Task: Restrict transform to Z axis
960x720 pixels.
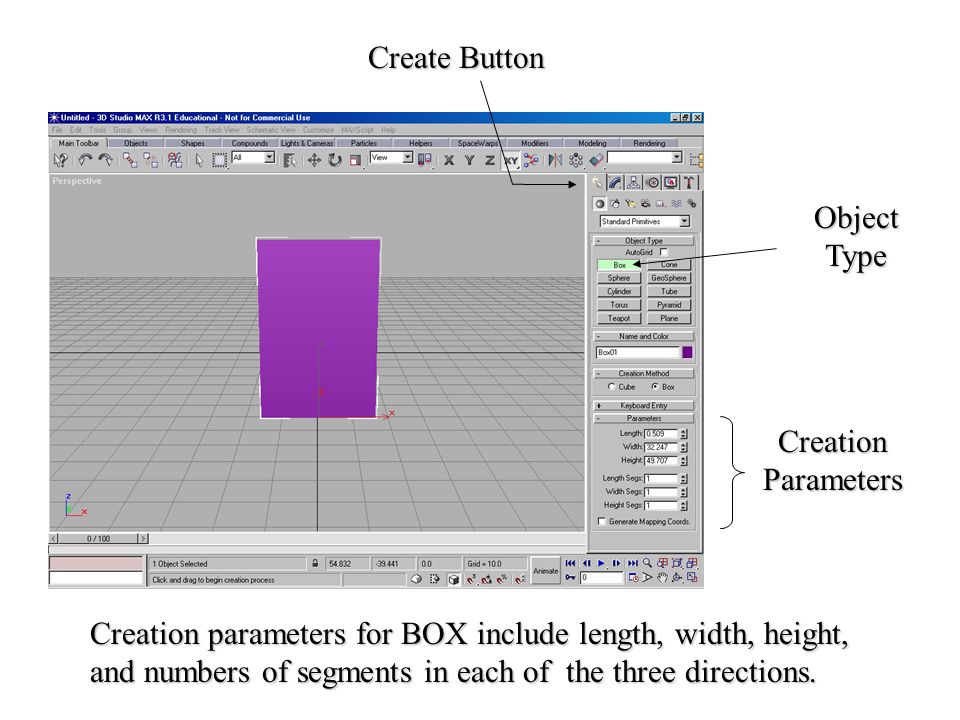Action: pyautogui.click(x=490, y=160)
